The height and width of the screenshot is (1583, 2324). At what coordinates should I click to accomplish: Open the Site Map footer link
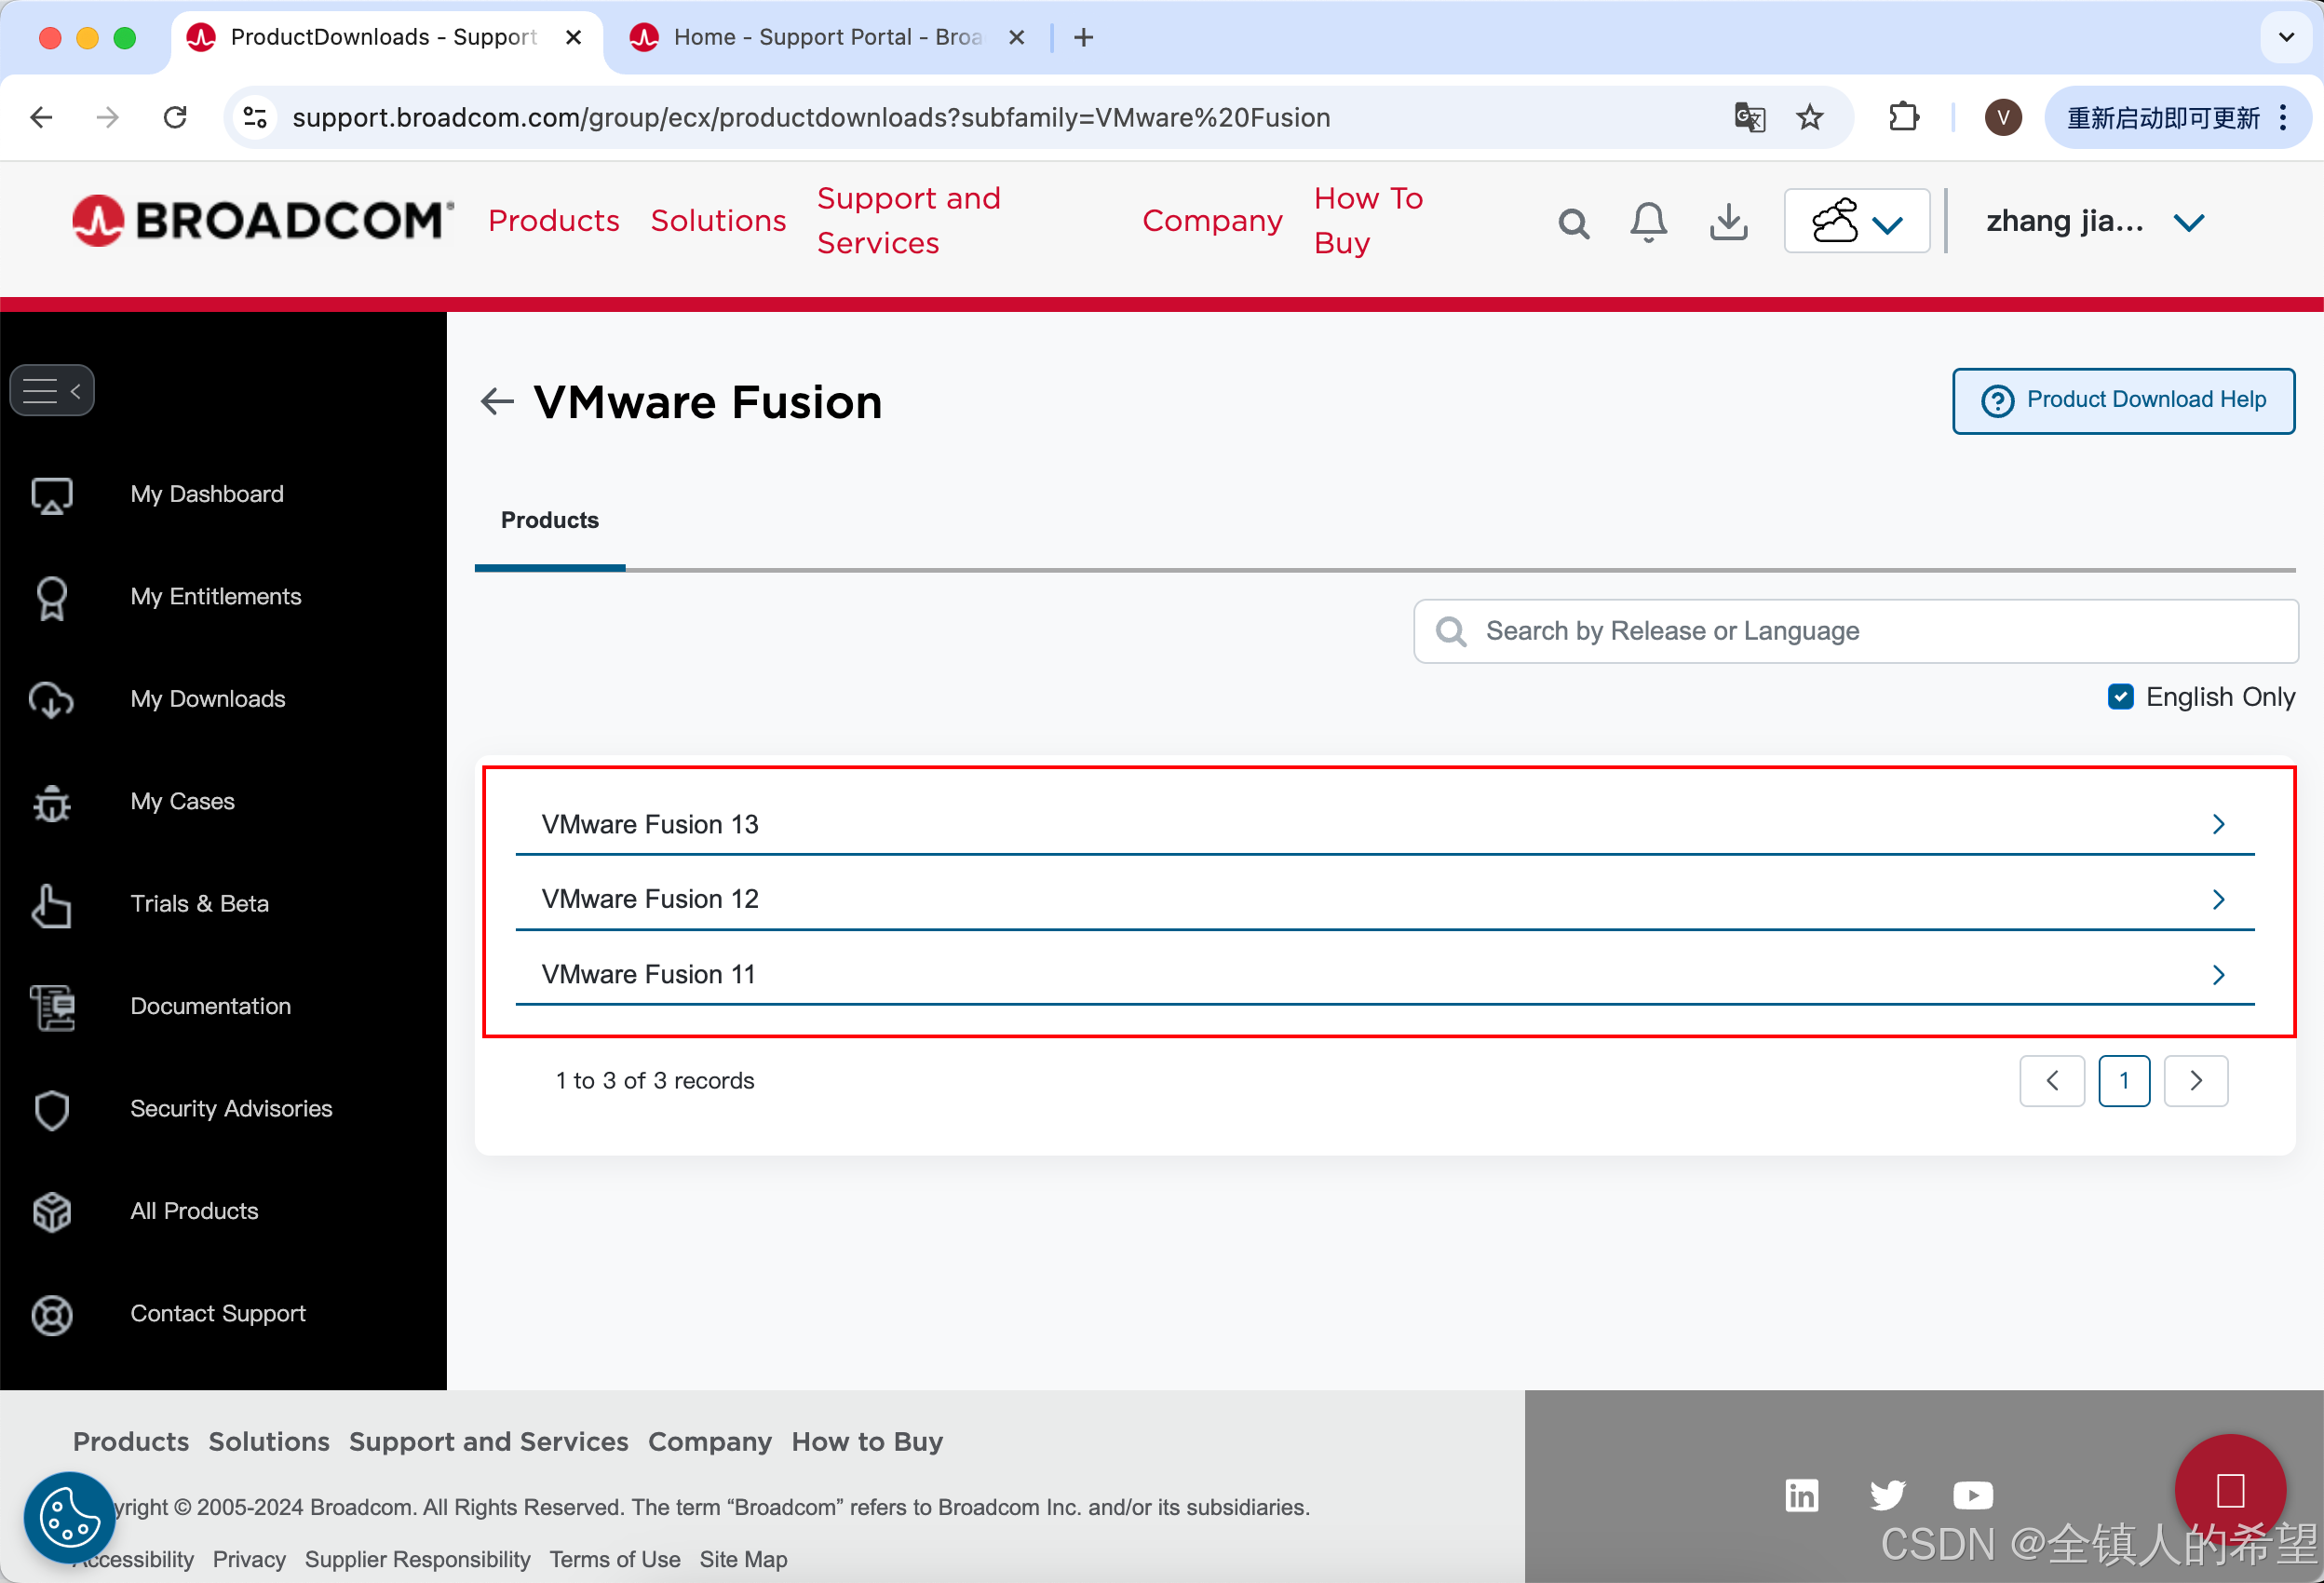coord(744,1559)
